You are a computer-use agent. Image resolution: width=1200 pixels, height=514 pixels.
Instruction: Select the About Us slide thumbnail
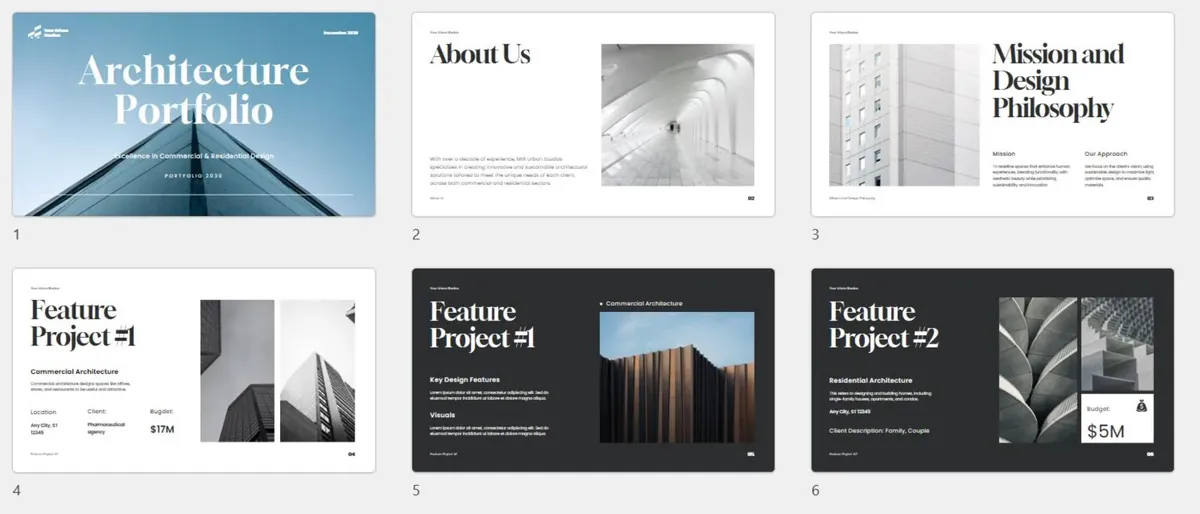(593, 114)
